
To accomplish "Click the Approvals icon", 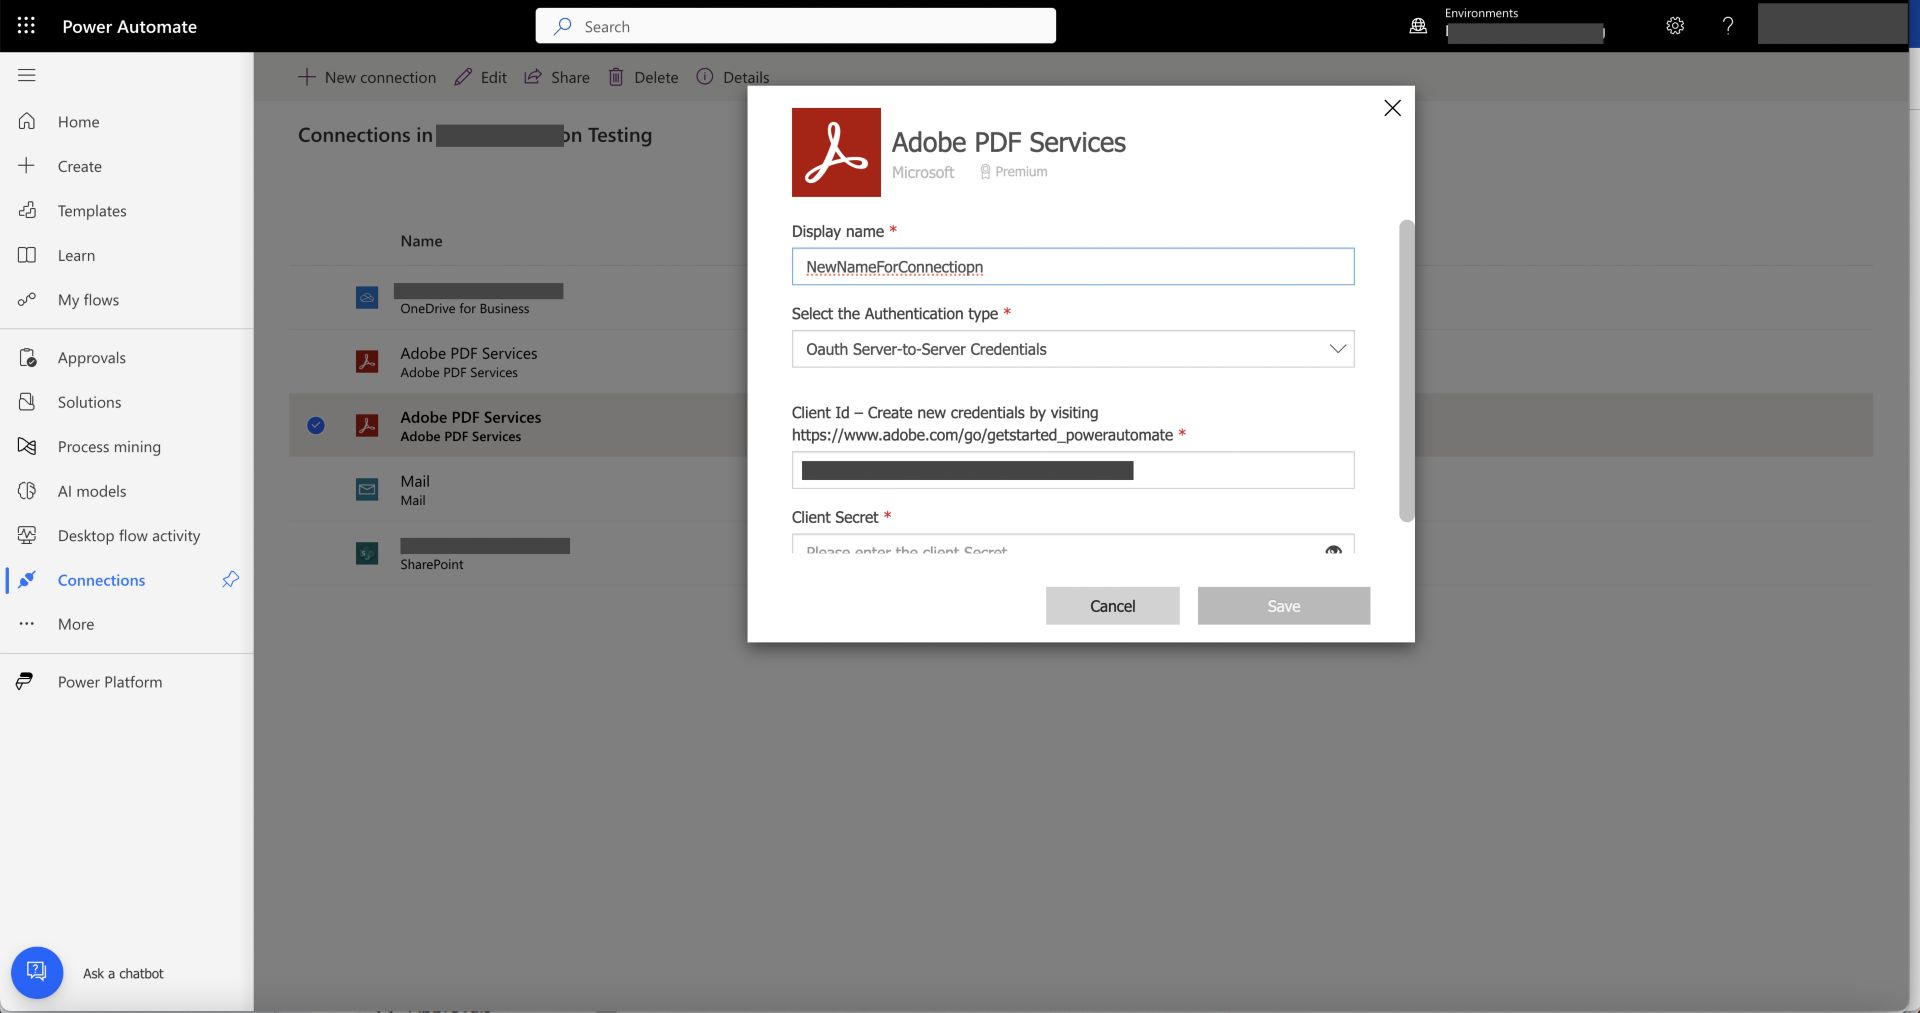I will click(27, 357).
